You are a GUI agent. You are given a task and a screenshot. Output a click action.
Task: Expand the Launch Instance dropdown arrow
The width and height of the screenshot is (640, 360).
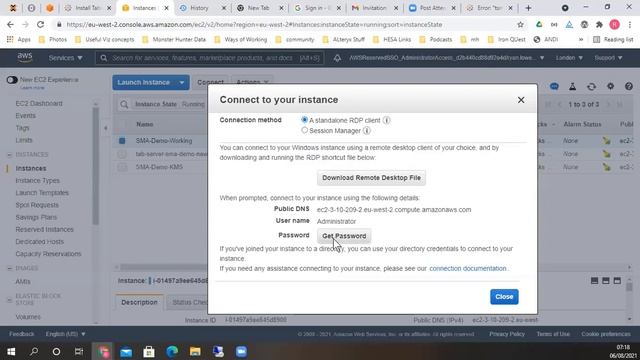point(182,82)
